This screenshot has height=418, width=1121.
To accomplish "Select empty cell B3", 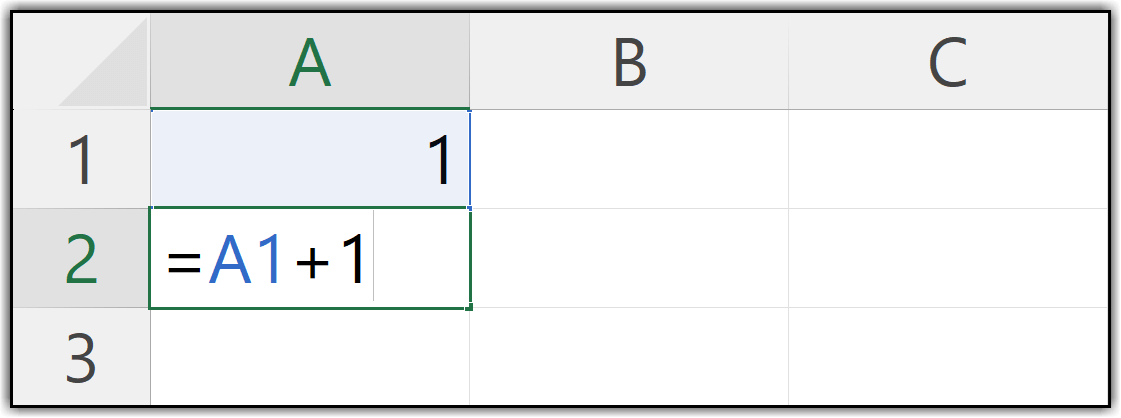I will (x=628, y=357).
